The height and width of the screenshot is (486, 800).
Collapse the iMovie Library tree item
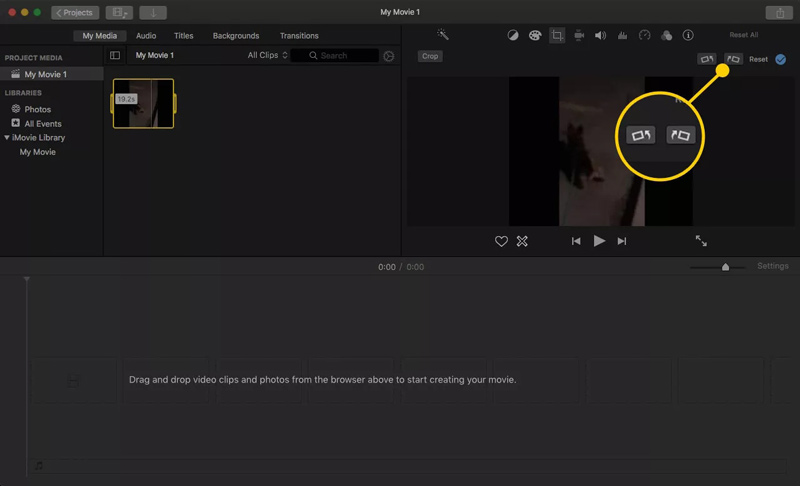(7, 138)
